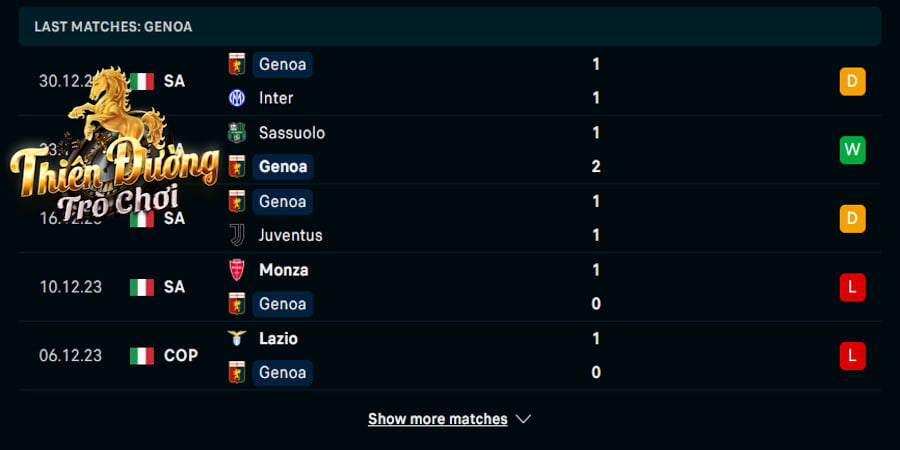Click the Sassuolo club crest icon
This screenshot has width=900, height=450.
tap(236, 133)
